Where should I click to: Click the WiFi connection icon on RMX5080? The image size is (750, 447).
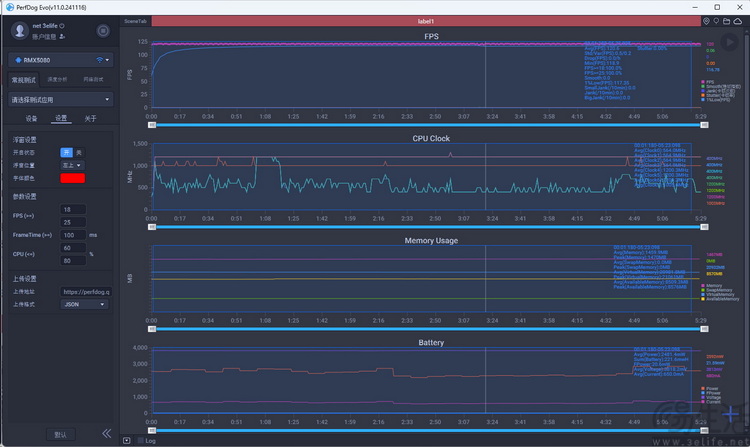(x=99, y=60)
